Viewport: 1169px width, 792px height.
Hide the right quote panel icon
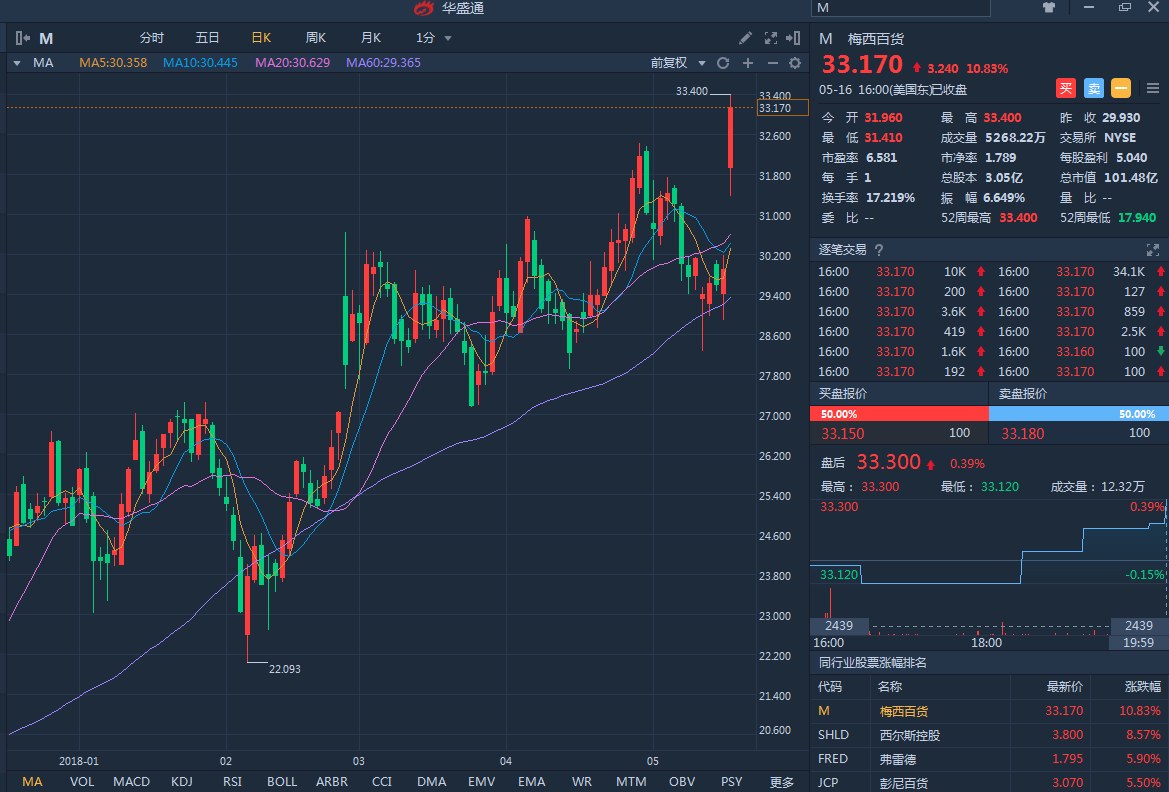coord(794,38)
